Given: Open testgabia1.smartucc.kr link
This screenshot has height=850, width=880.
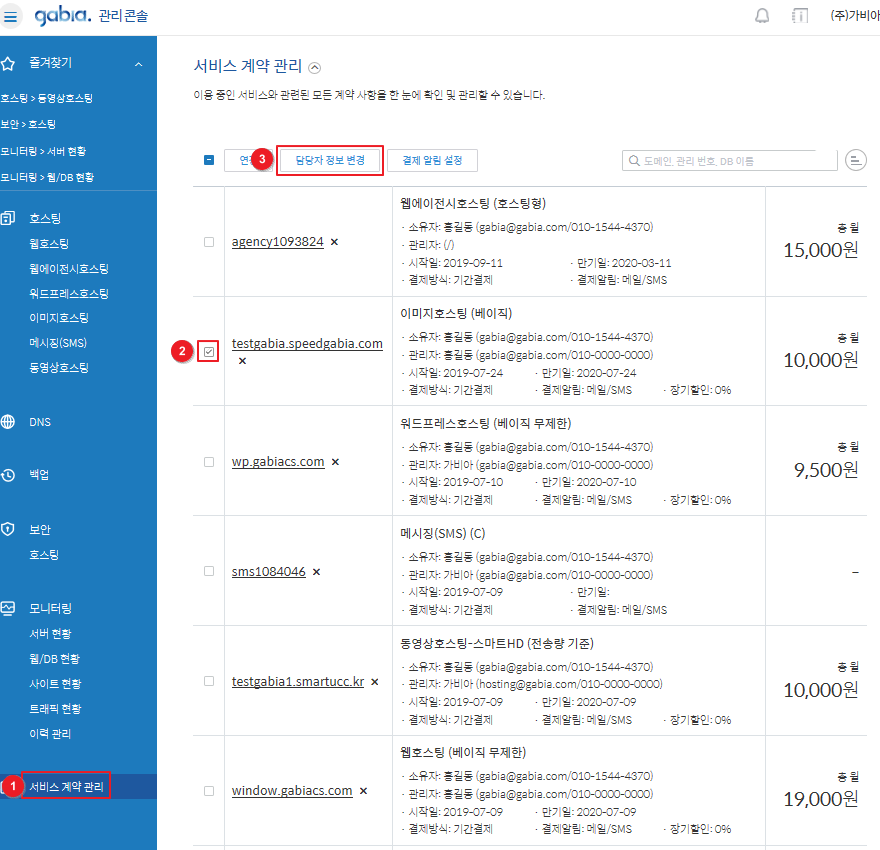Looking at the screenshot, I should 298,682.
